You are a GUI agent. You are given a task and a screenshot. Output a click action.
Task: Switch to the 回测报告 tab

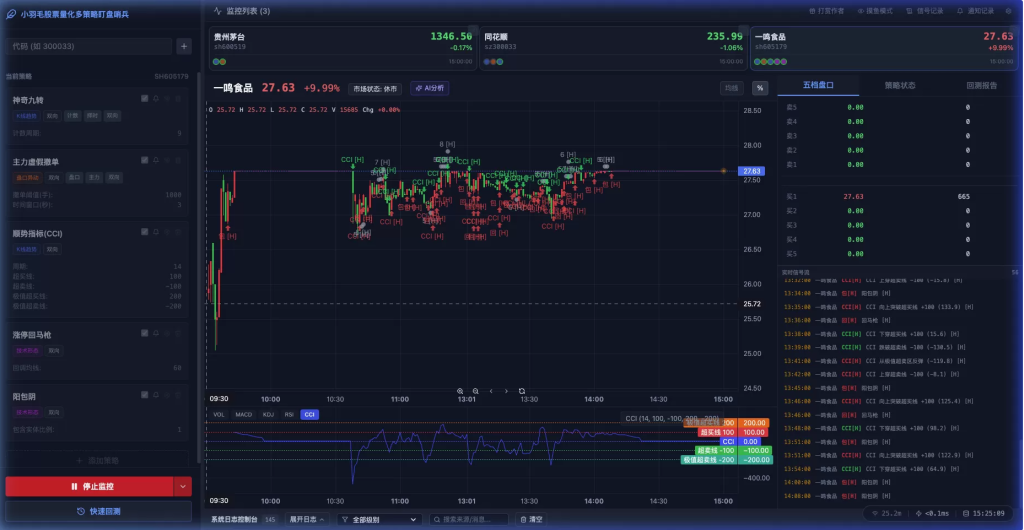[x=981, y=86]
